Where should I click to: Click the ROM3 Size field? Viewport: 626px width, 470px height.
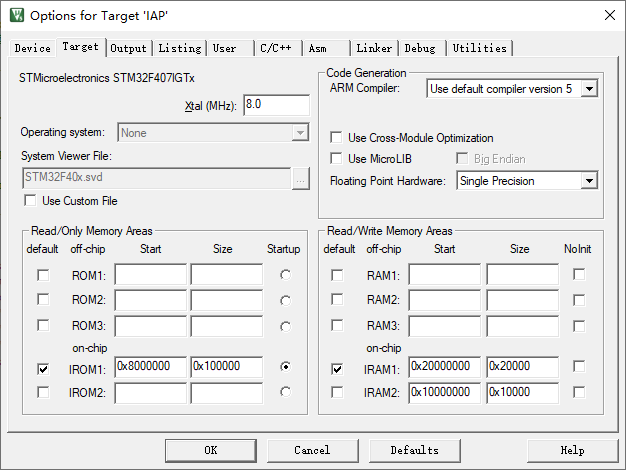227,326
